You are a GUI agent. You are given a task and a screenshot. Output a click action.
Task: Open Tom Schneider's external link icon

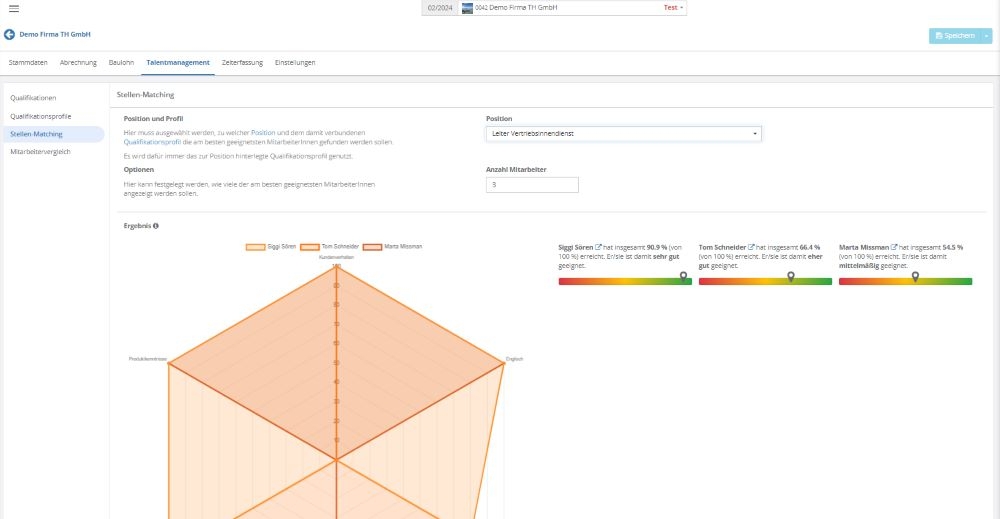click(751, 247)
